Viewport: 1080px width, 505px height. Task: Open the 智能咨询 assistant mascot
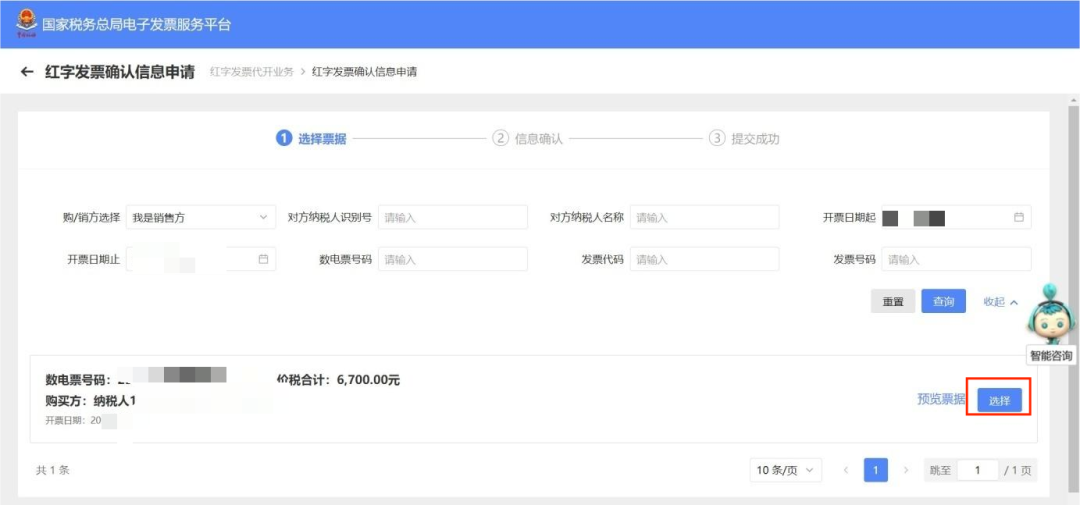[1050, 315]
